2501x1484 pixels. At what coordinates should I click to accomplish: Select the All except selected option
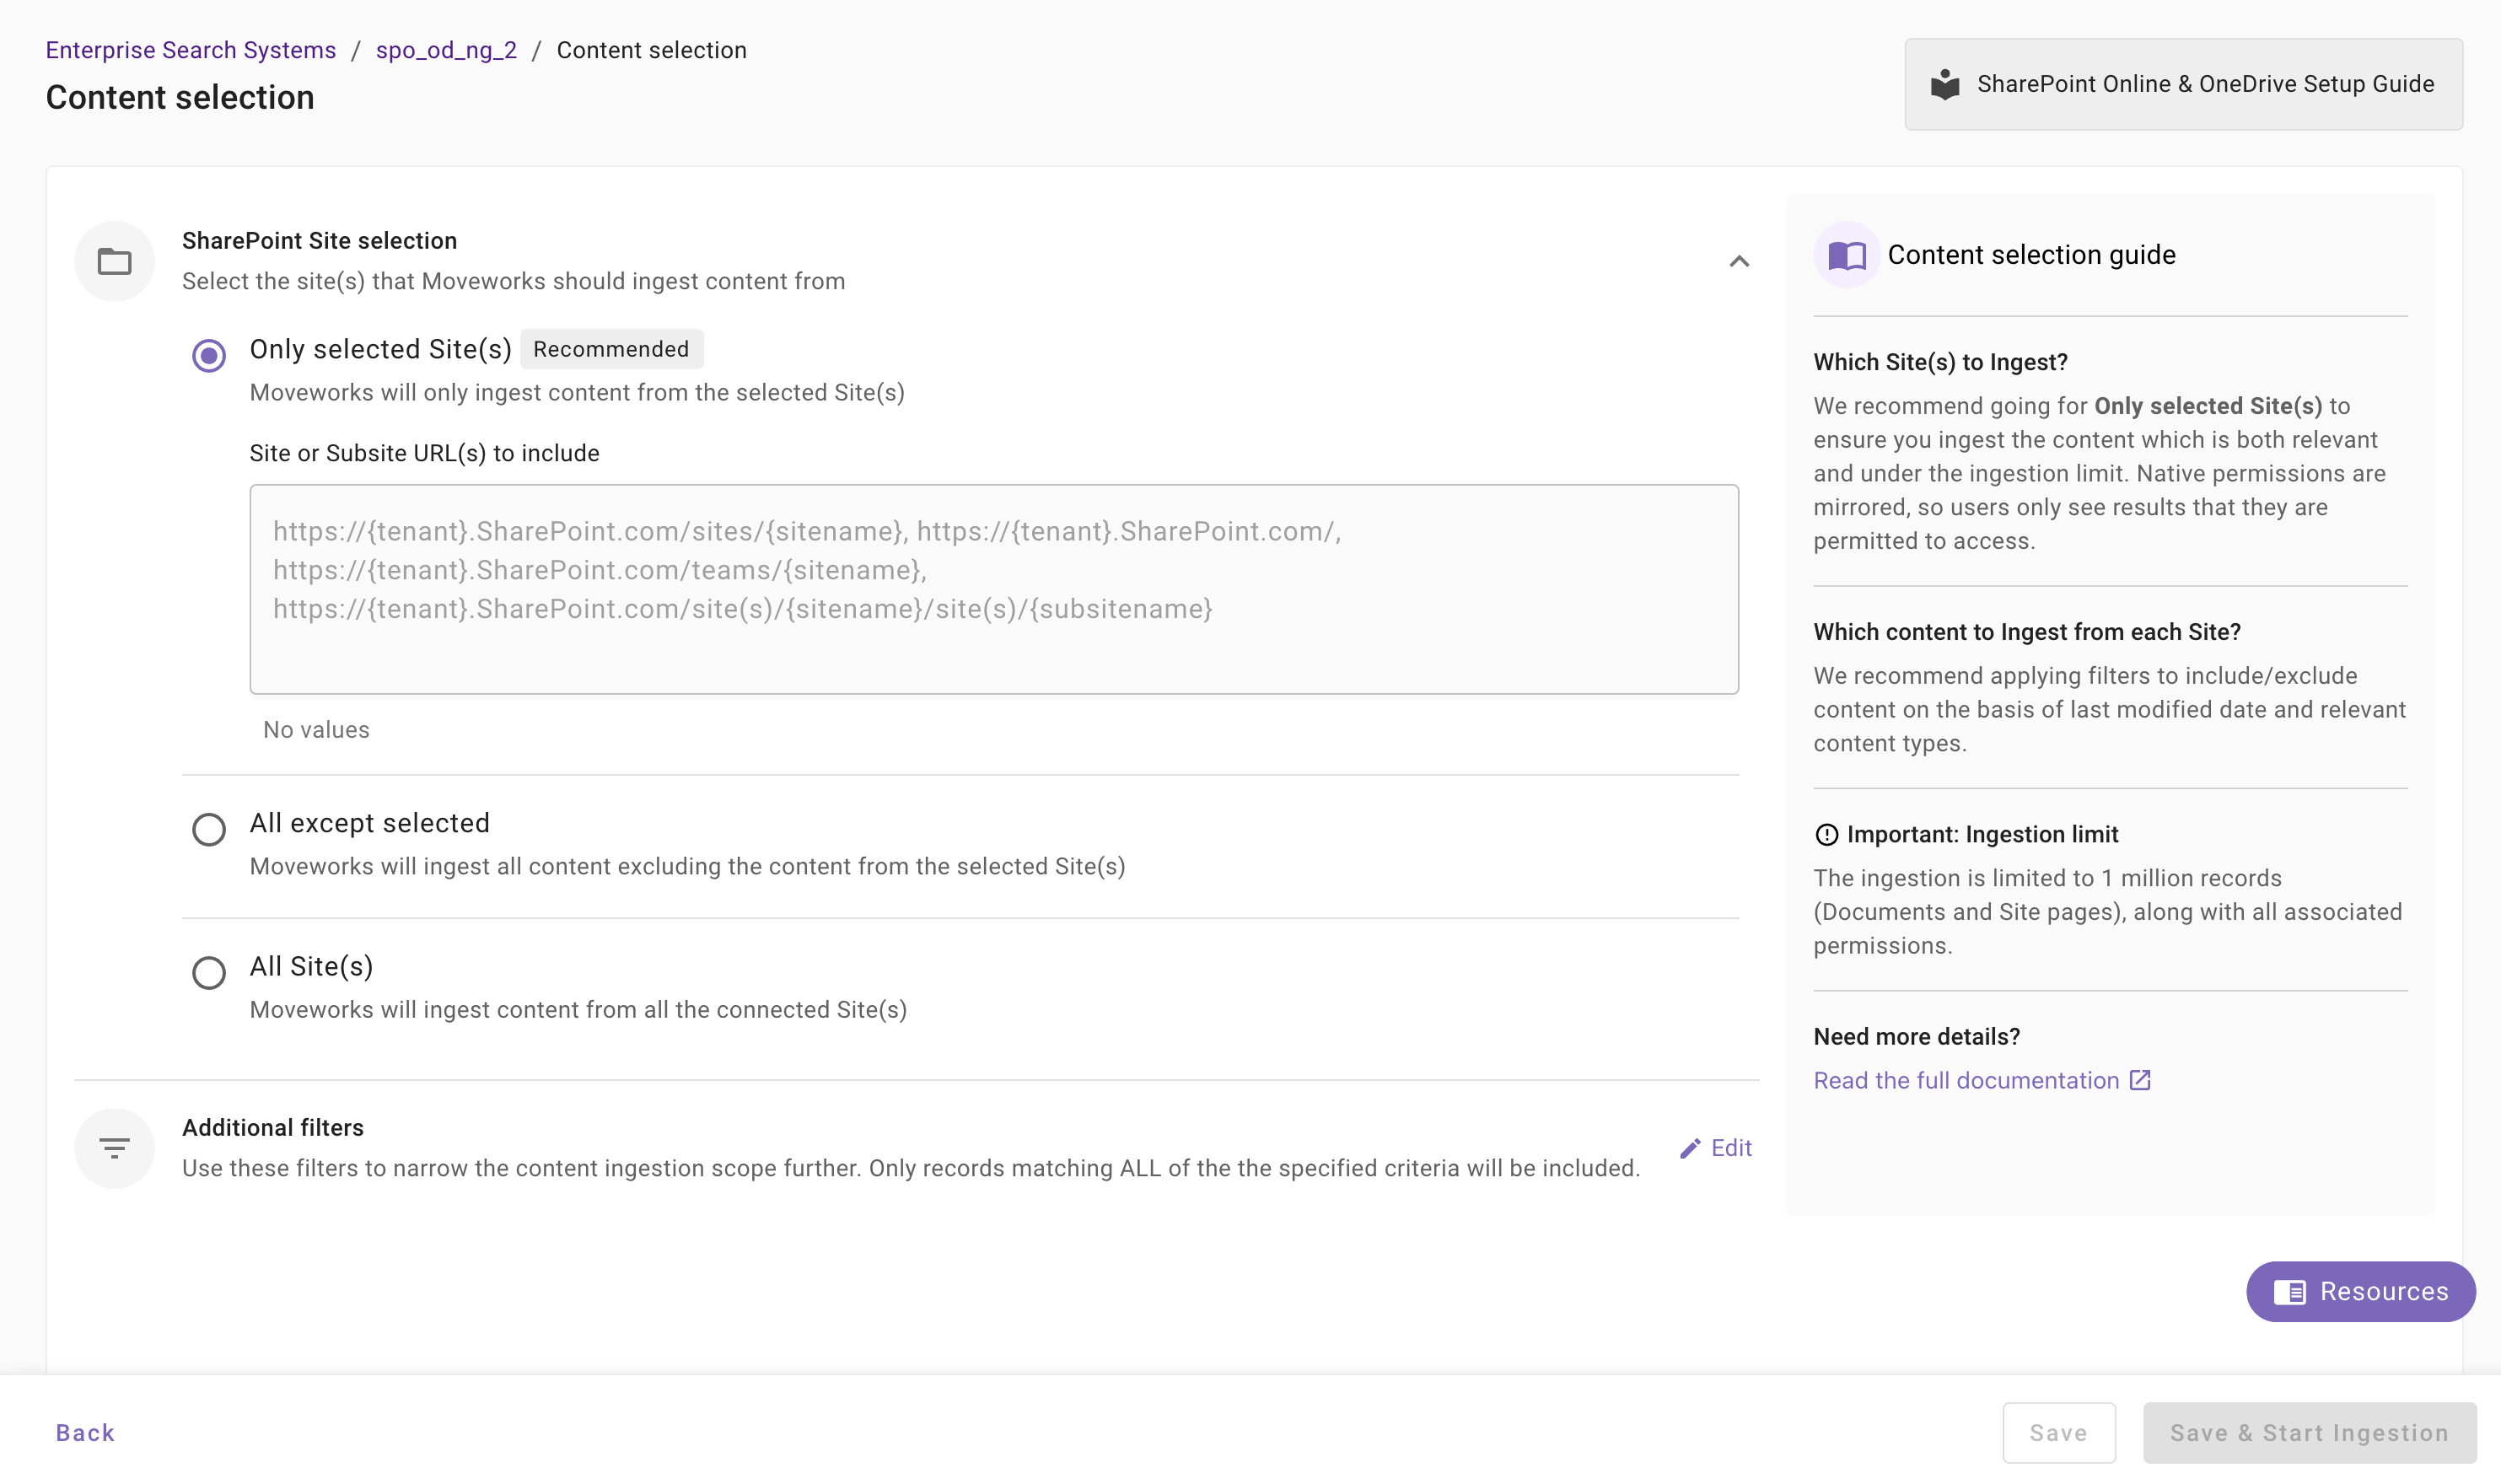[208, 829]
